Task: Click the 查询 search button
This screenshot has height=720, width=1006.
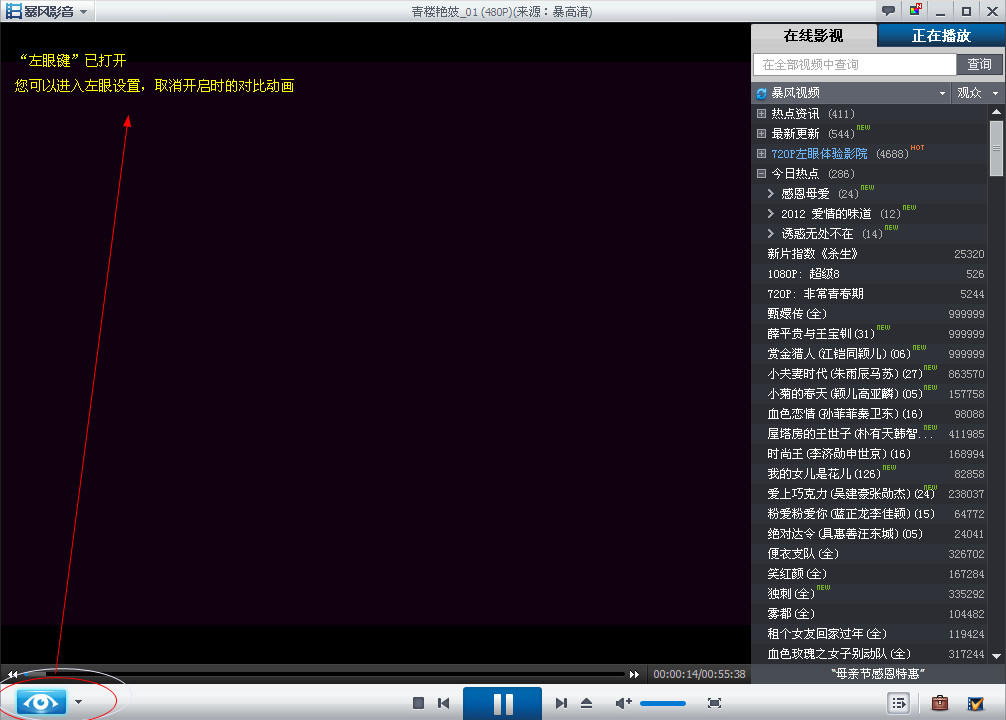Action: (x=979, y=64)
